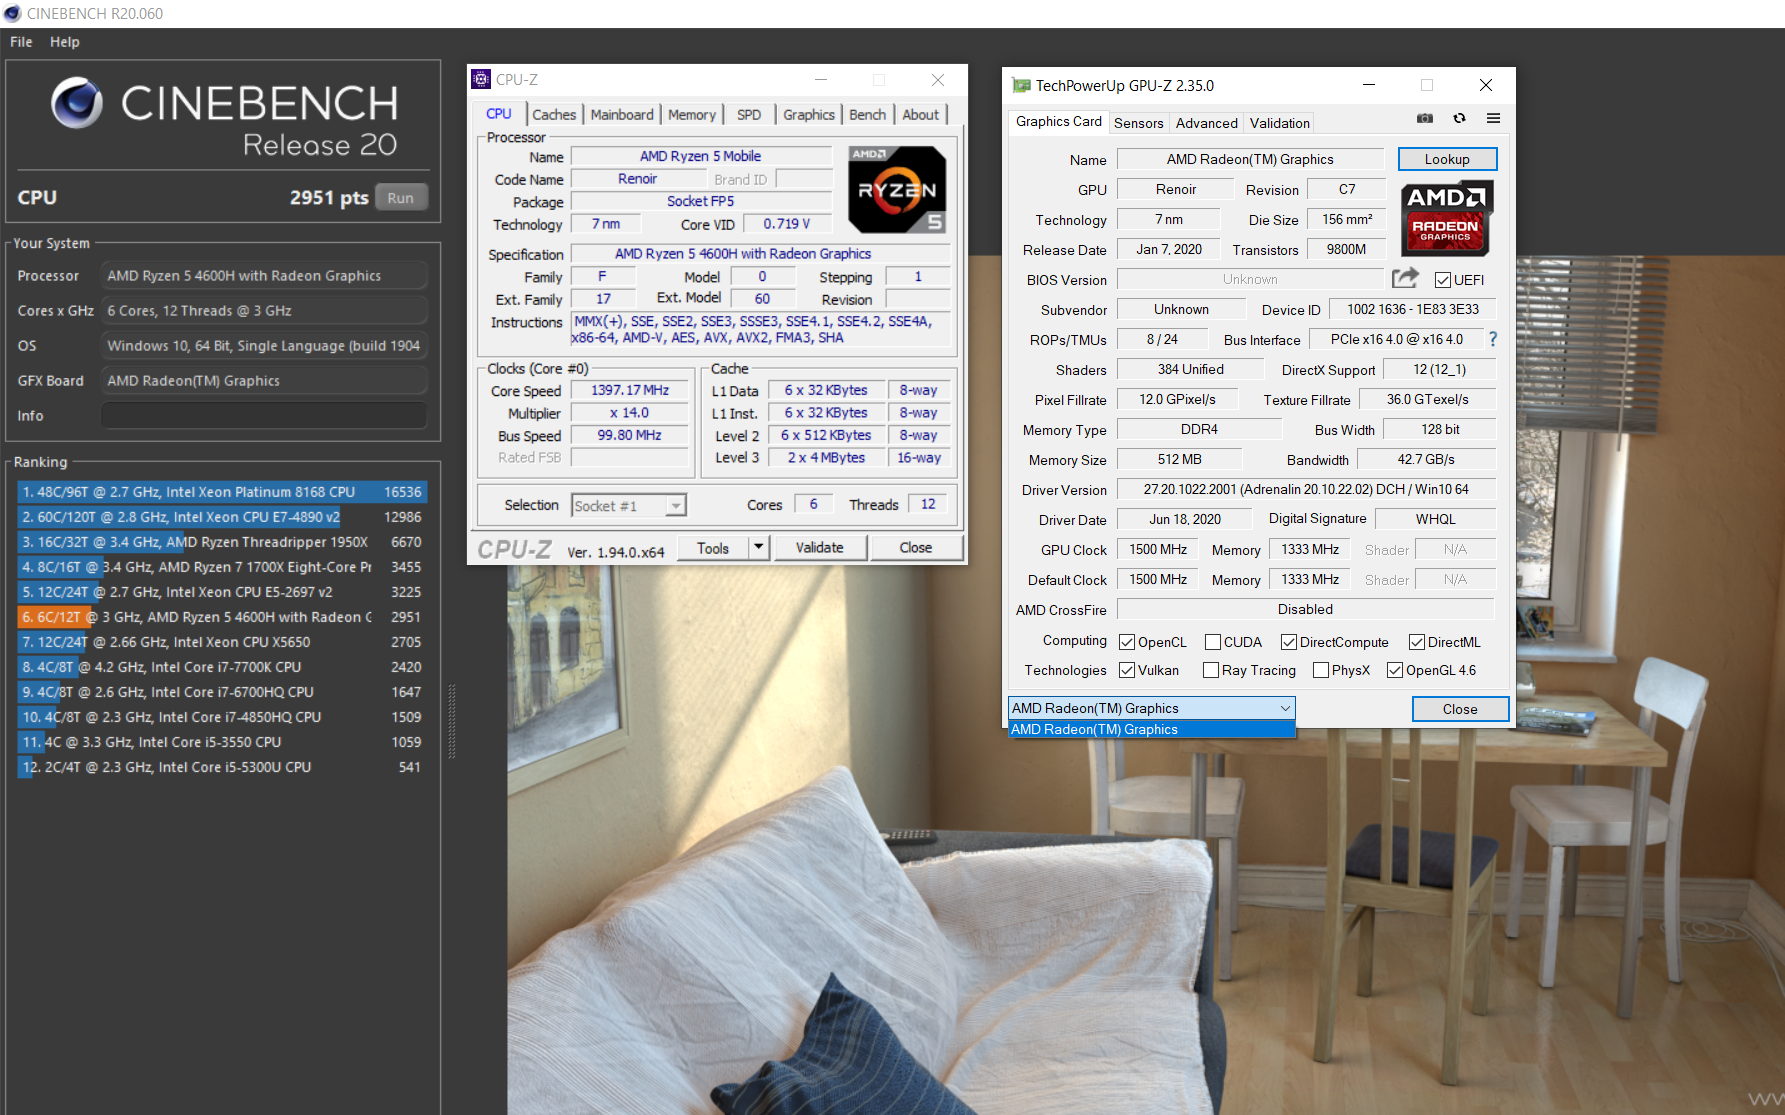Toggle the Ray Tracing checkbox
This screenshot has width=1785, height=1115.
1211,670
